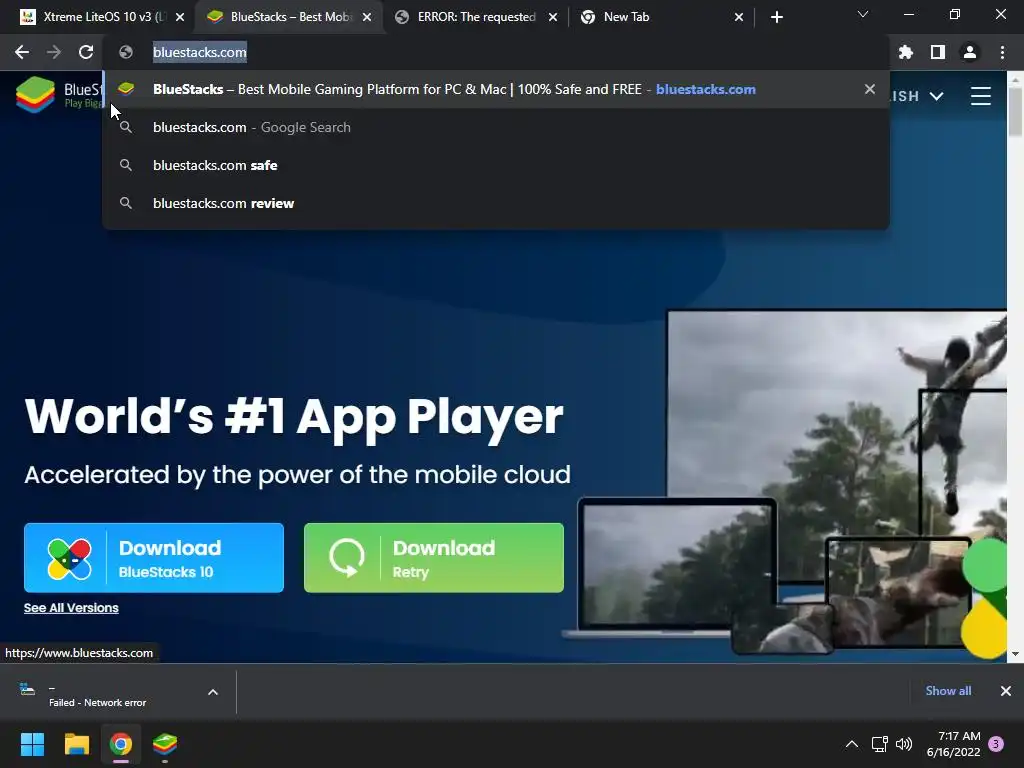Expand the failed download options chevron
Screen dimensions: 1024x768
click(213, 692)
